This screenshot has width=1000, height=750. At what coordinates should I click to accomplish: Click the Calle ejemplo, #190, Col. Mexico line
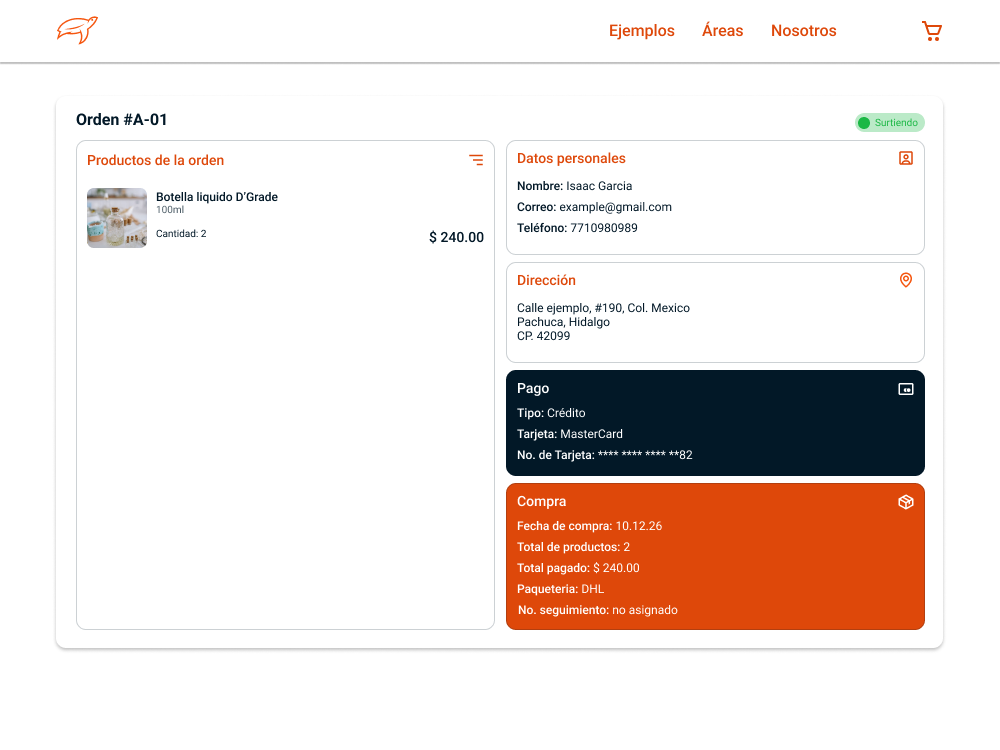(x=603, y=308)
